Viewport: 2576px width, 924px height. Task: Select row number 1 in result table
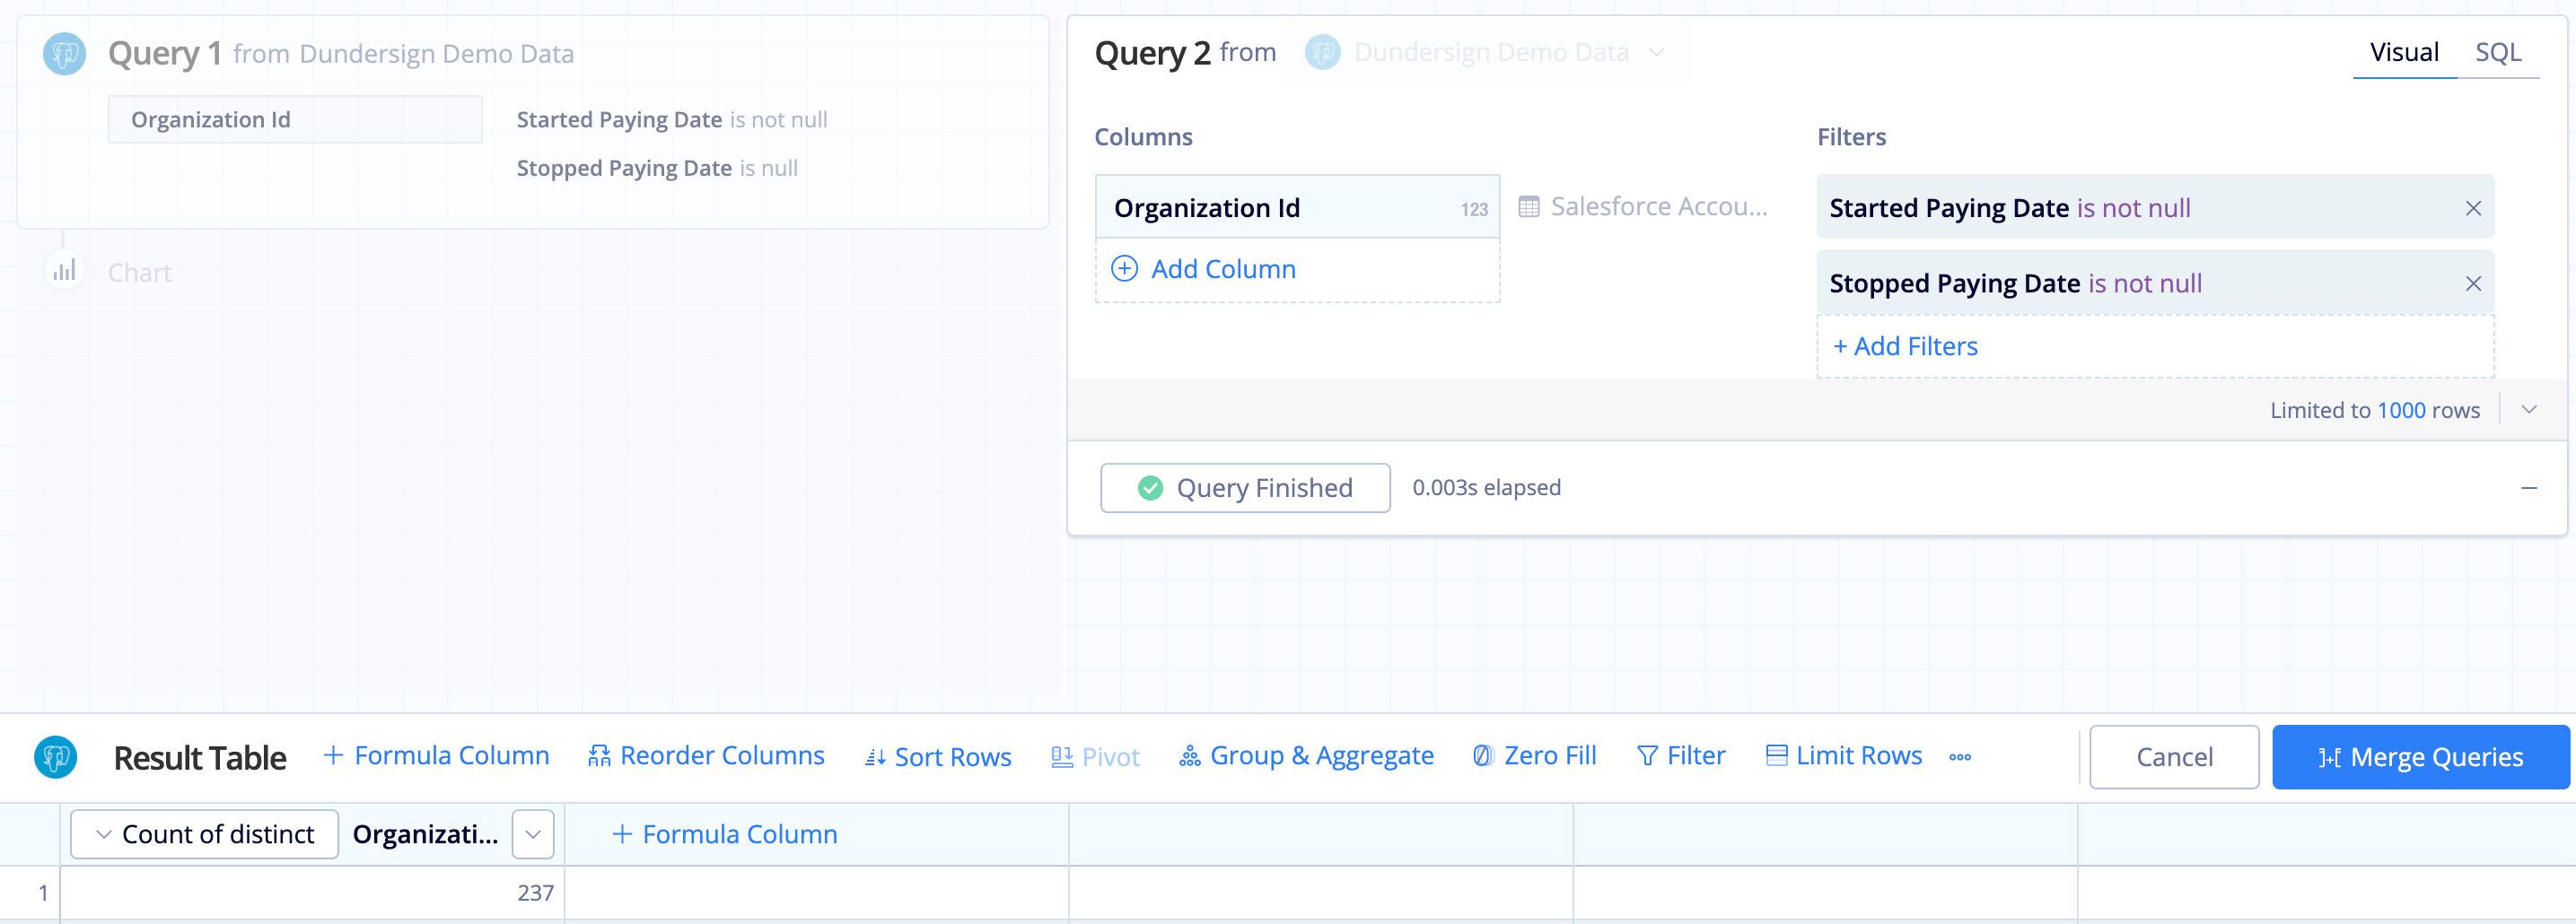pos(42,892)
